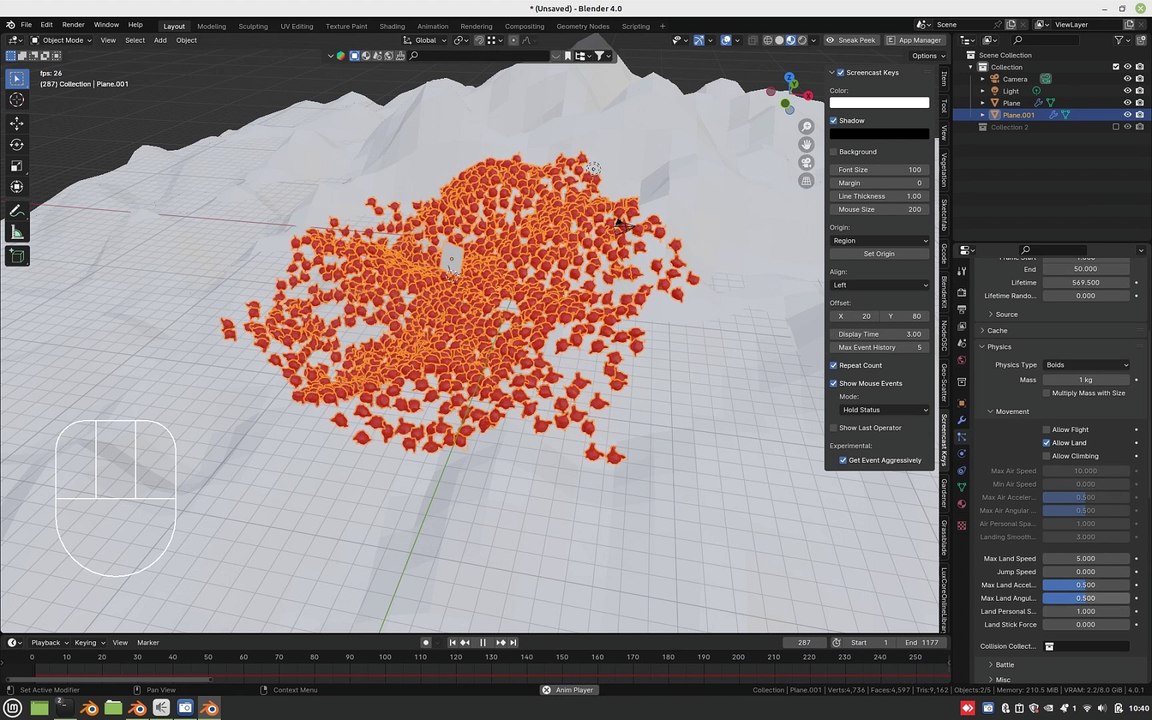
Task: Toggle camera view with camera gizmo icon
Action: click(x=806, y=162)
